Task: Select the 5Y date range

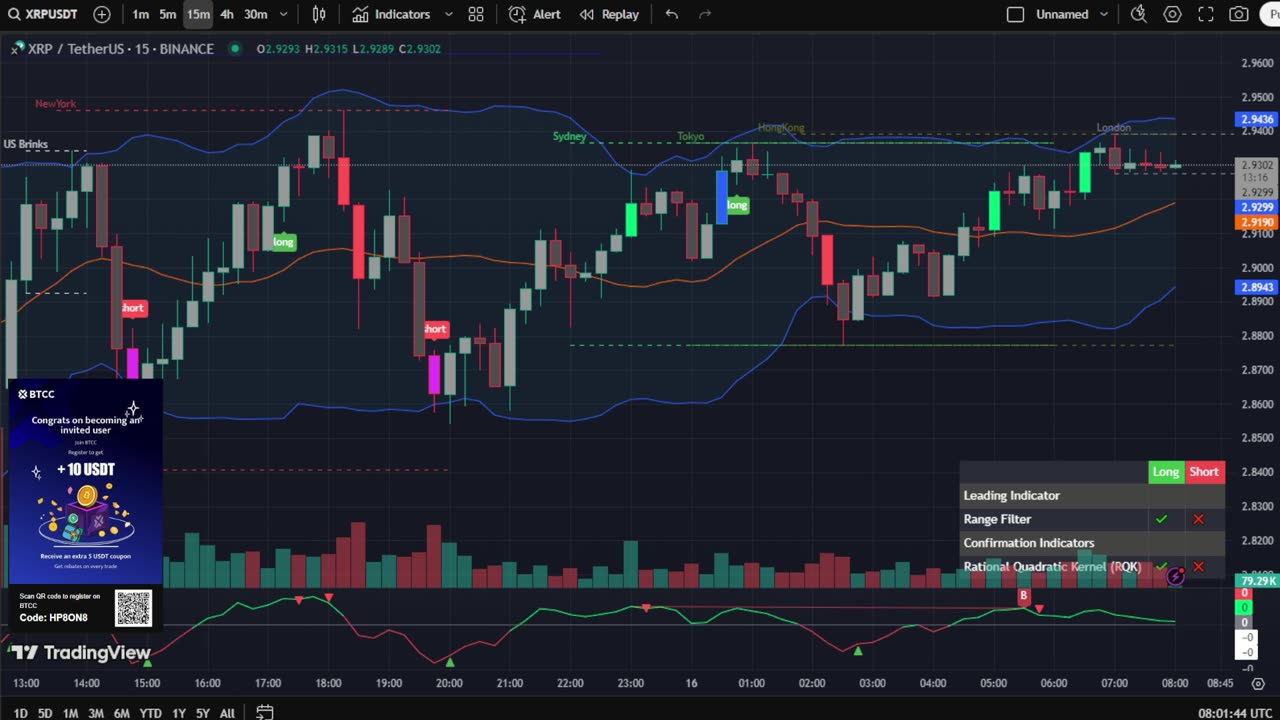Action: coord(203,713)
